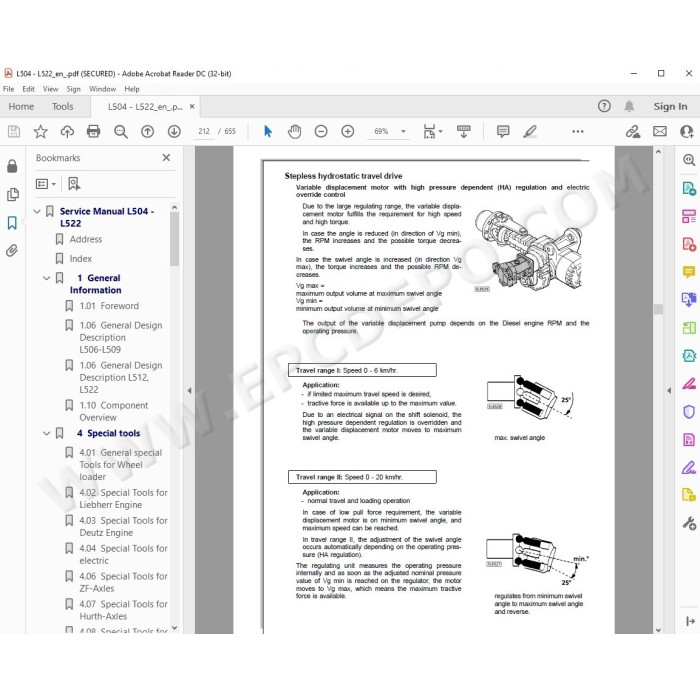This screenshot has width=700, height=700.
Task: Find current bookmark icon
Action: tap(74, 183)
